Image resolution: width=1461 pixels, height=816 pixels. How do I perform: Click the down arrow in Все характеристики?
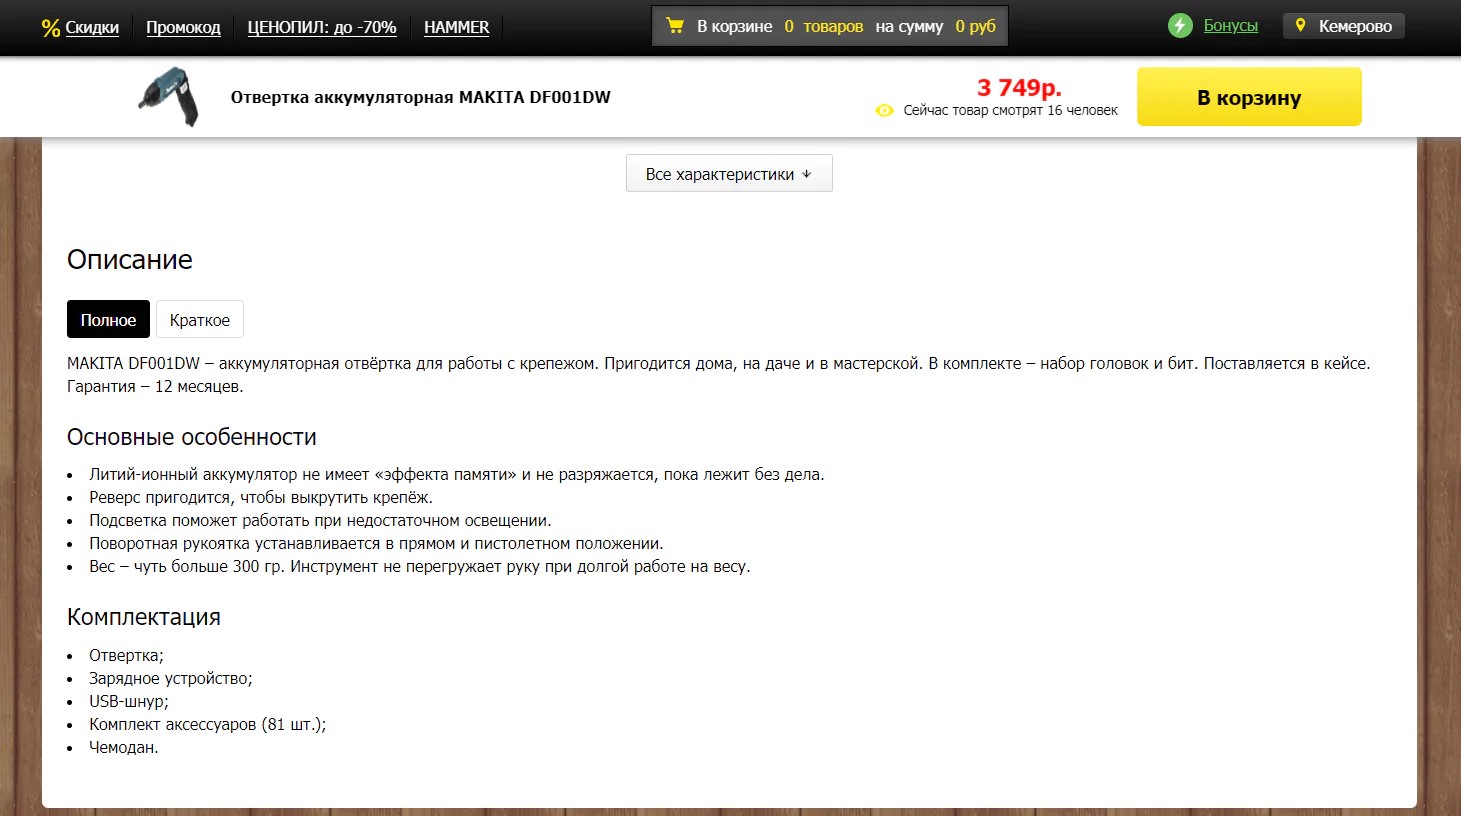[x=807, y=174]
